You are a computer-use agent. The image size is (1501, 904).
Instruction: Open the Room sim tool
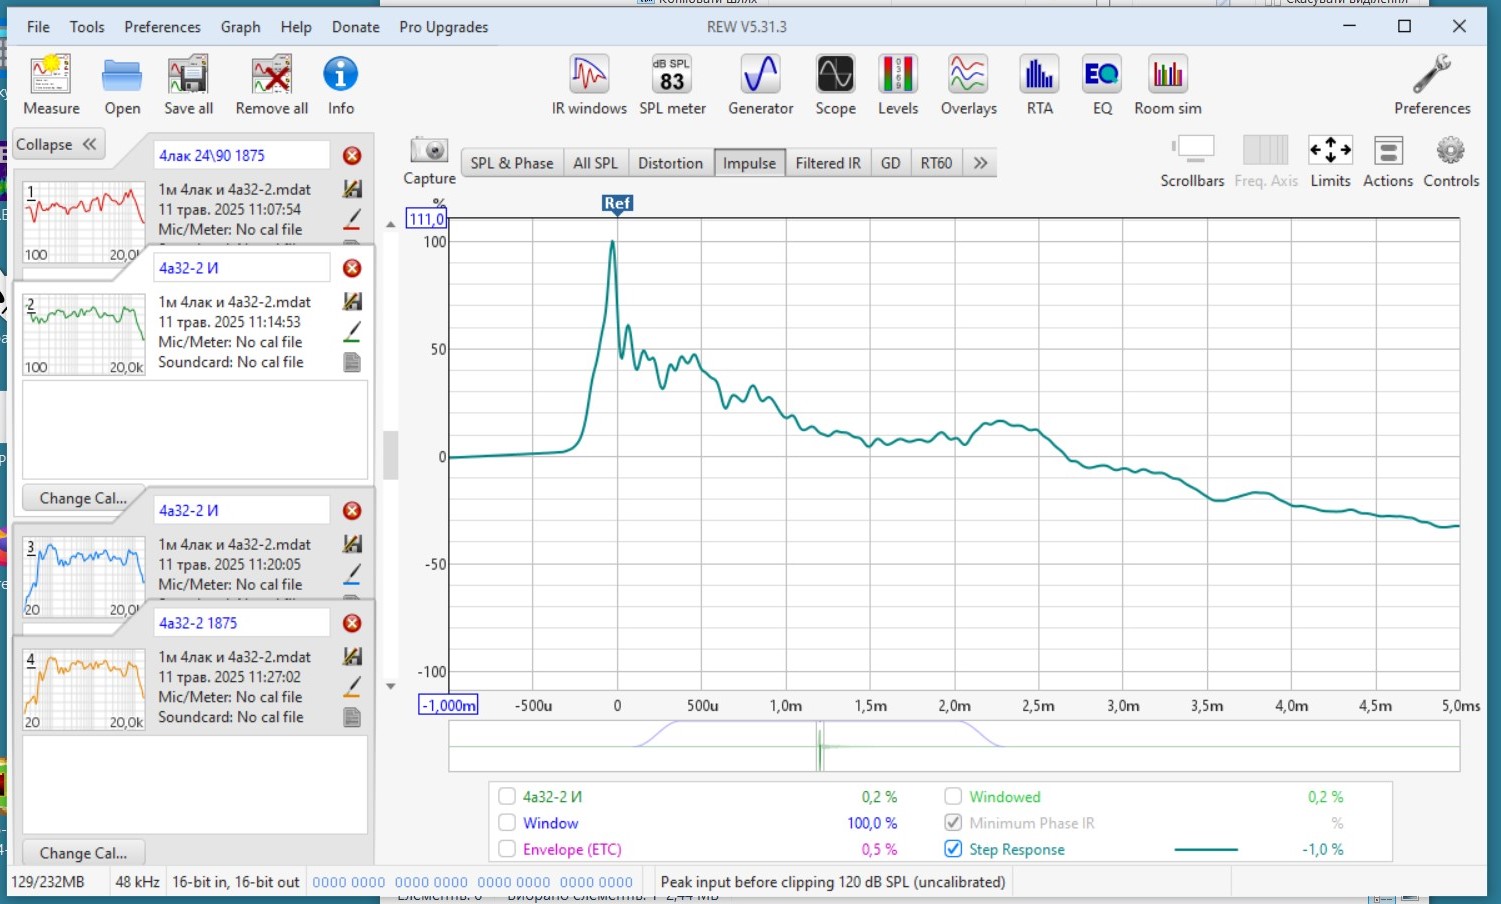(1168, 85)
